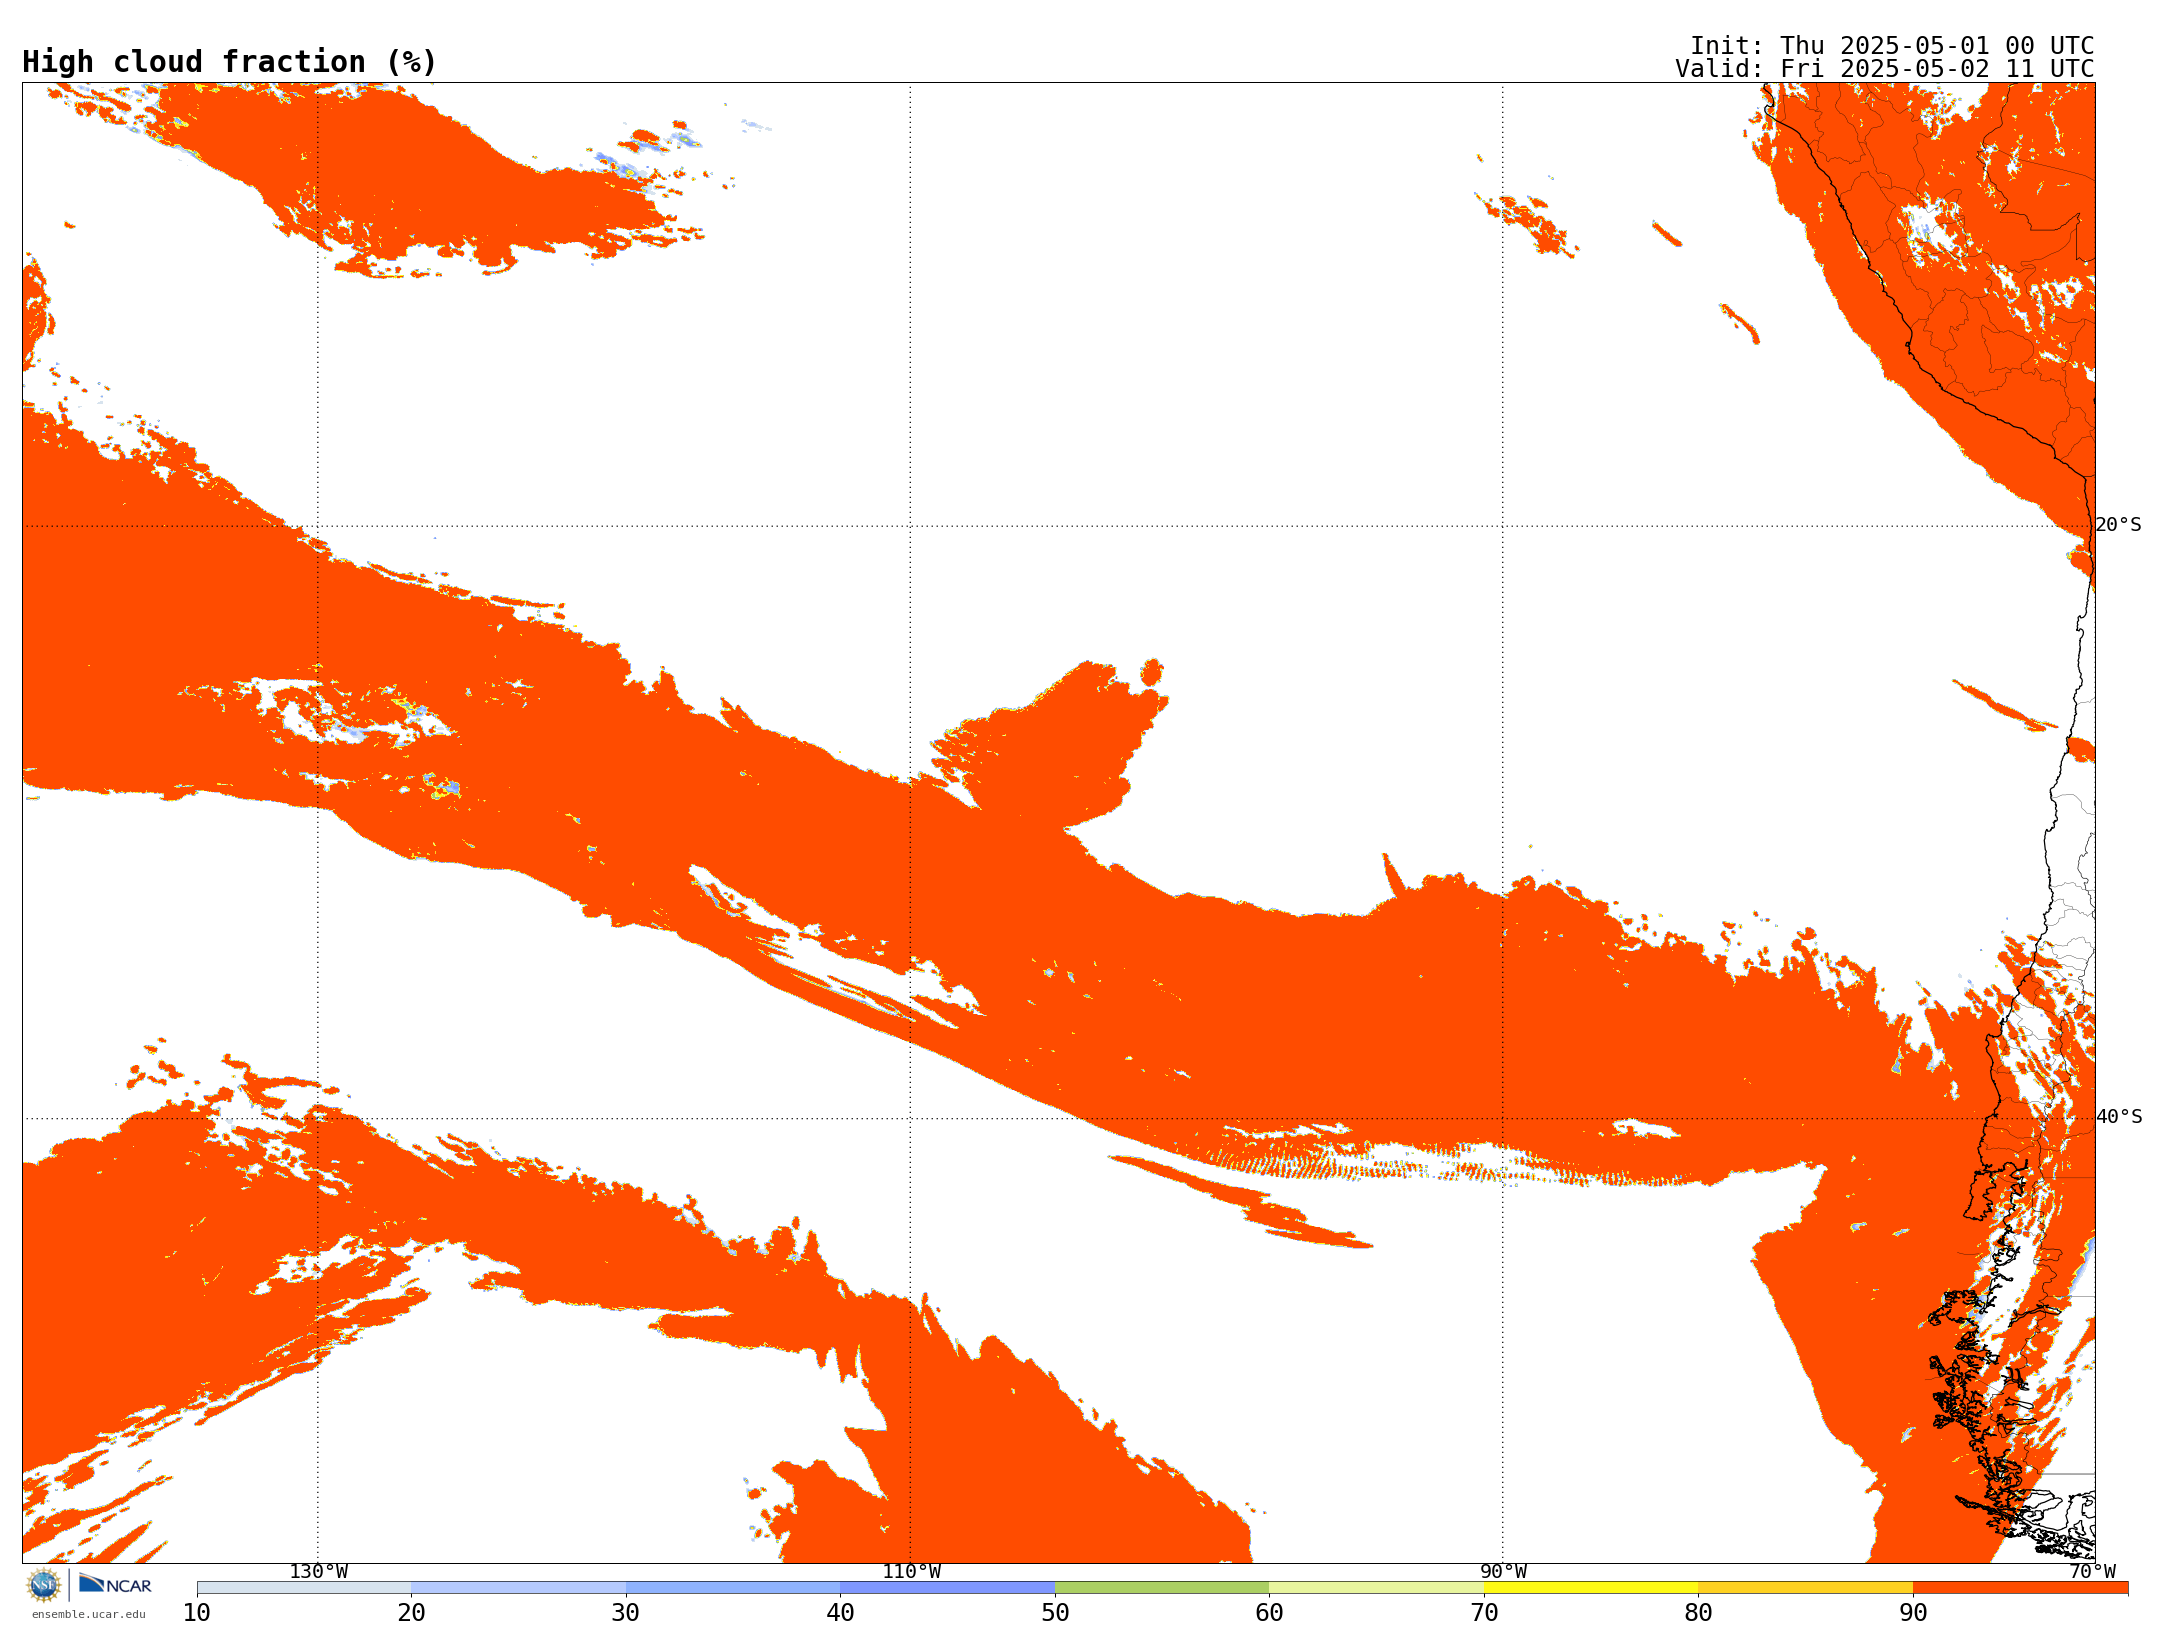Screen dimensions: 2160x1626
Task: Click the "High cloud fraction (%)" title
Action: 230,62
